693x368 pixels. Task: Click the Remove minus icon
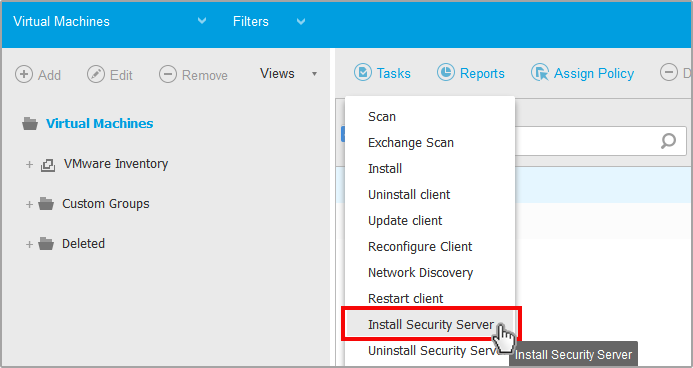[168, 74]
